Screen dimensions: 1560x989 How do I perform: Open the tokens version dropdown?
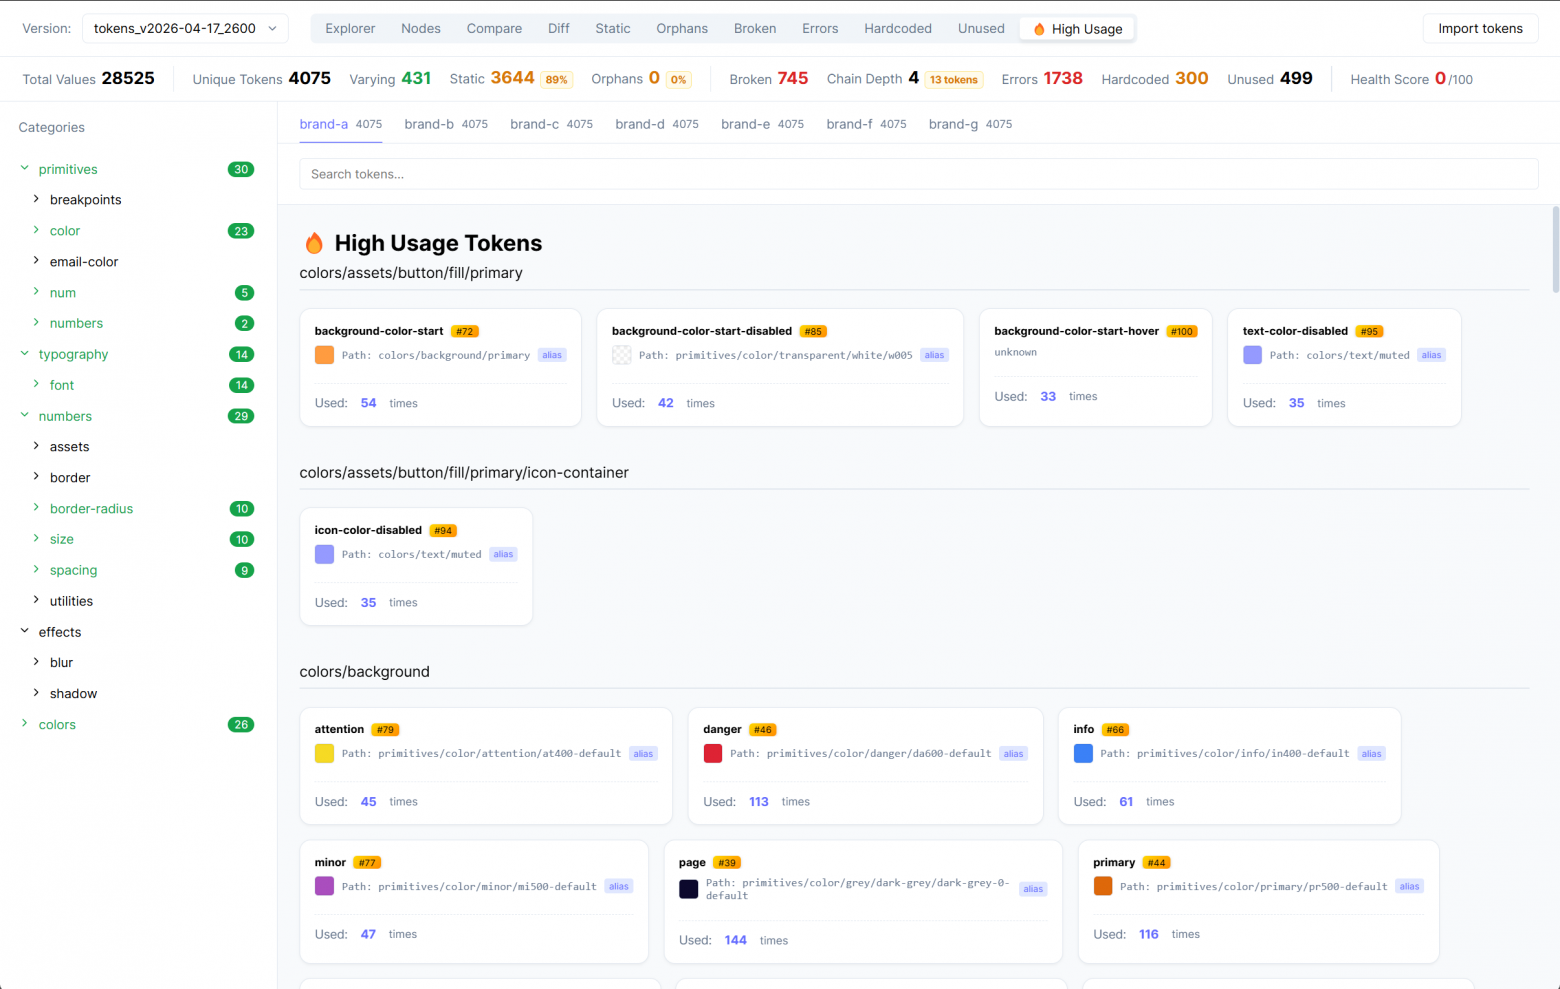tap(185, 29)
